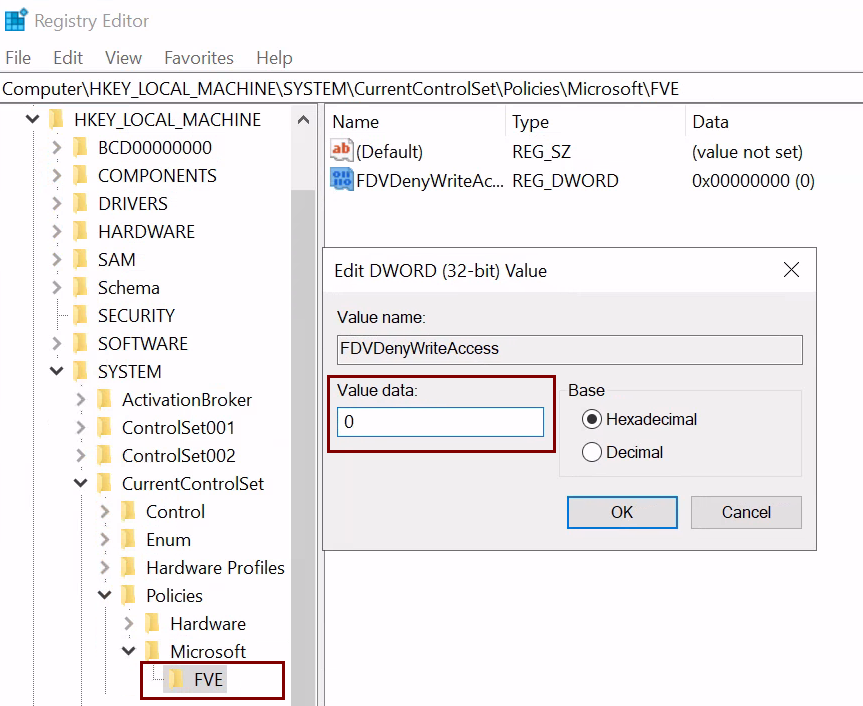Select the BCD00000000 folder icon

pyautogui.click(x=80, y=147)
